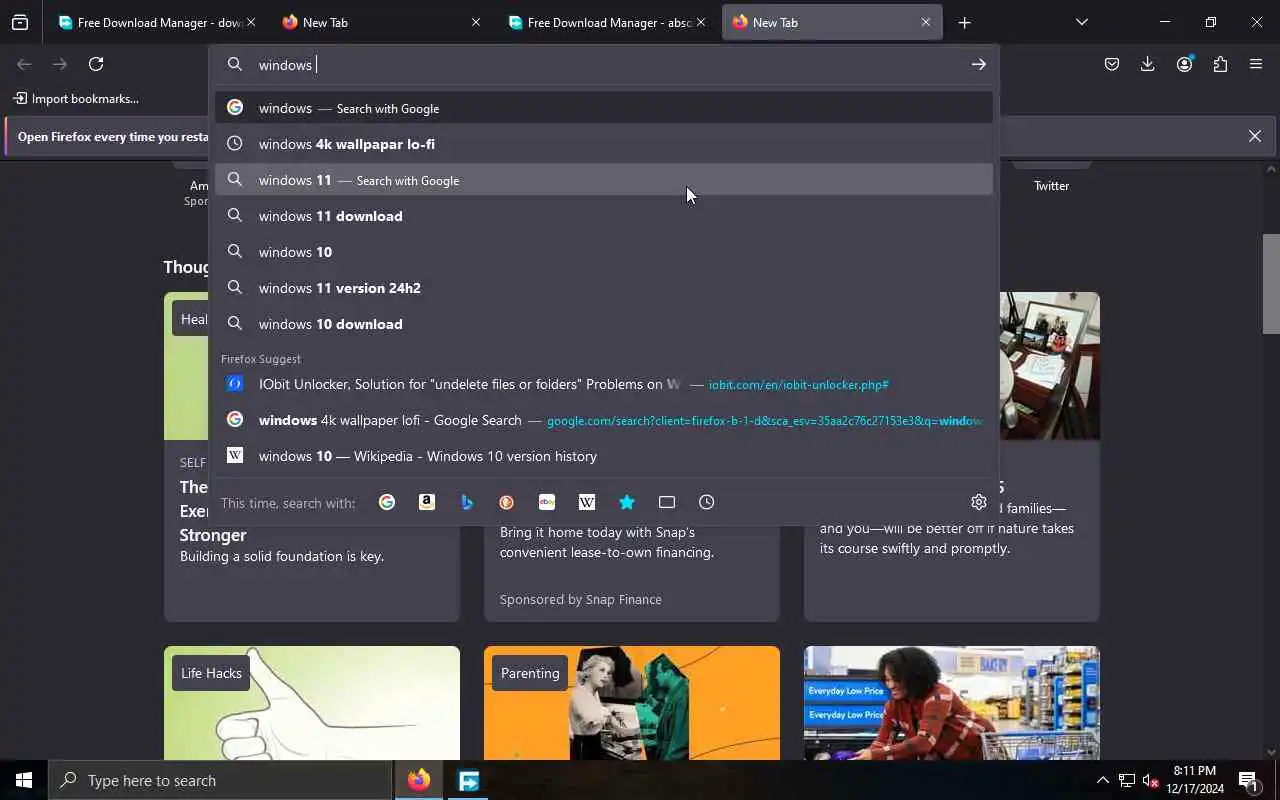The image size is (1280, 800).
Task: Click the Firefox View icon
Action: [20, 22]
